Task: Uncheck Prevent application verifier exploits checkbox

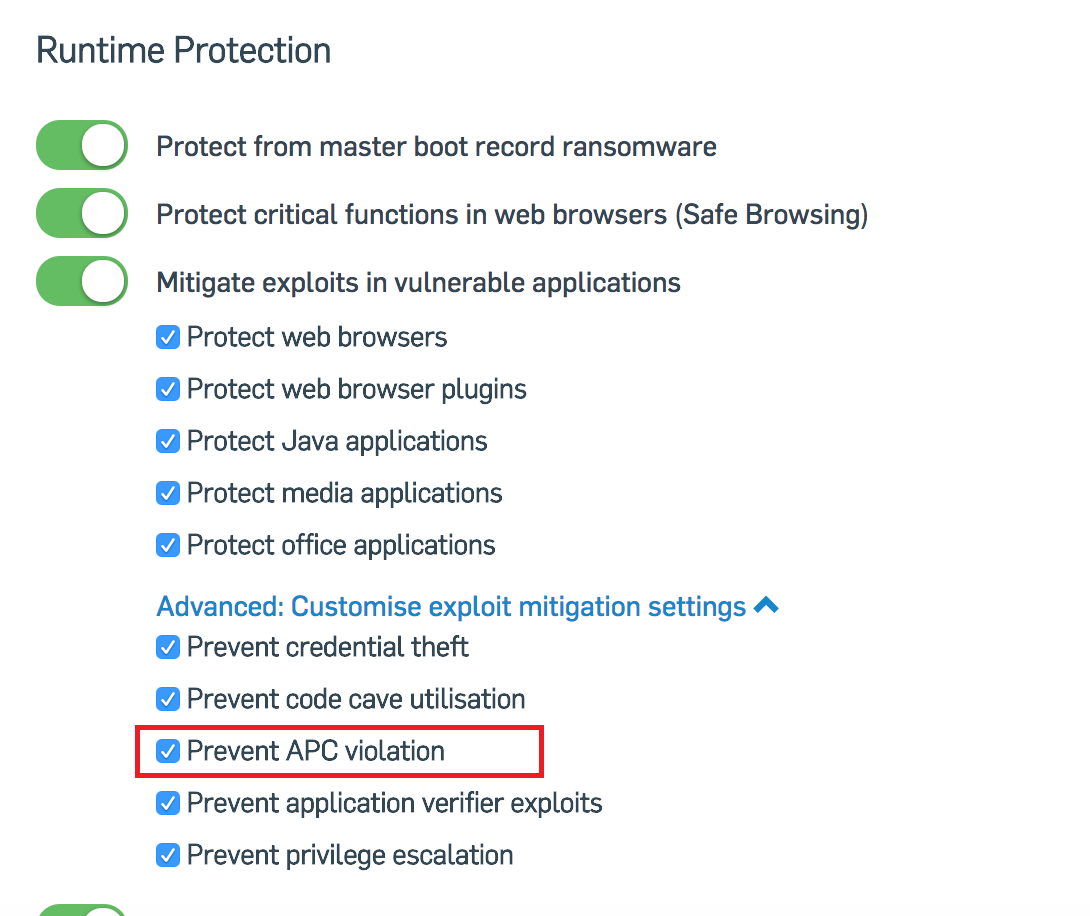Action: click(x=168, y=803)
